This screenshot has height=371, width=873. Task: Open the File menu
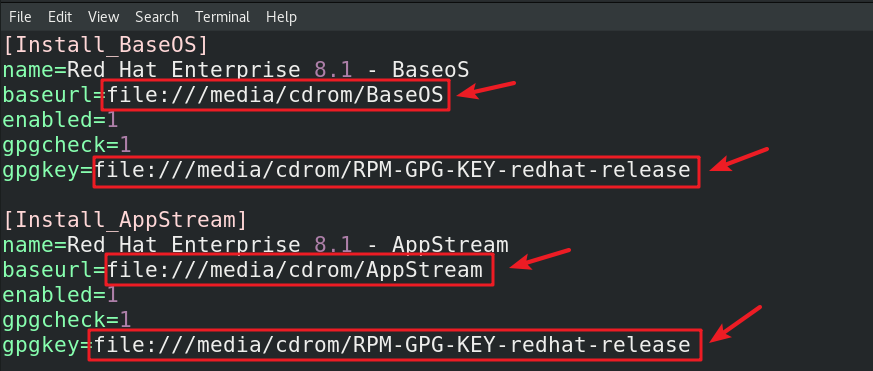20,17
